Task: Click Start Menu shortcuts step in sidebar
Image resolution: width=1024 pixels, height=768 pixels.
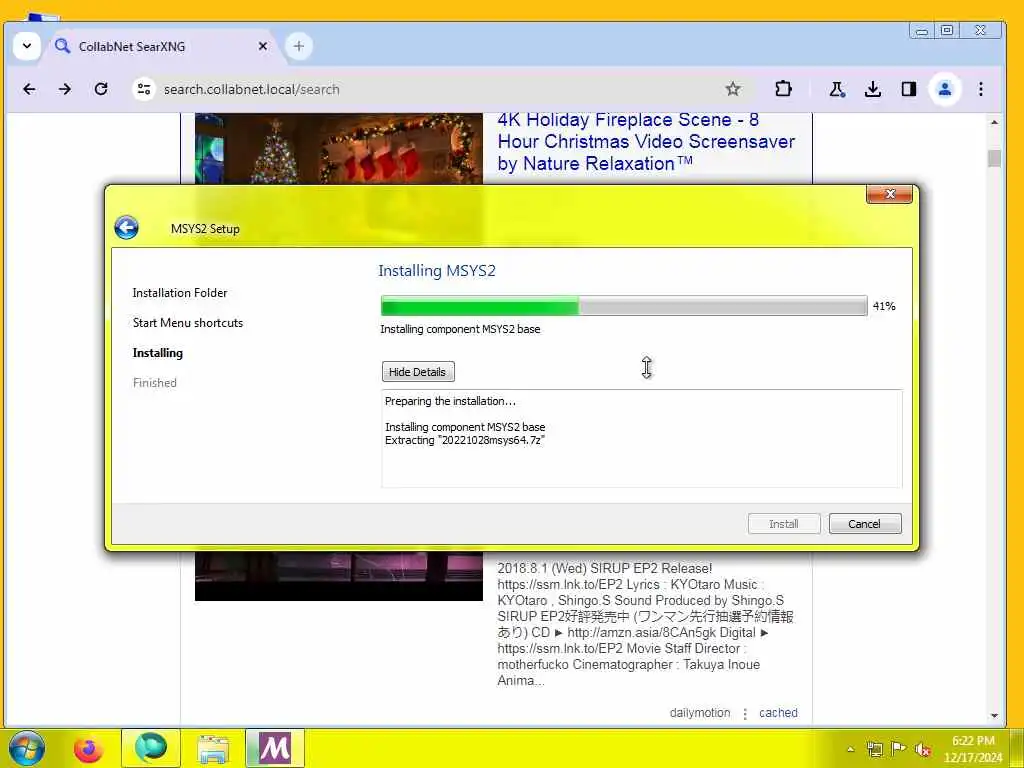Action: [x=187, y=323]
